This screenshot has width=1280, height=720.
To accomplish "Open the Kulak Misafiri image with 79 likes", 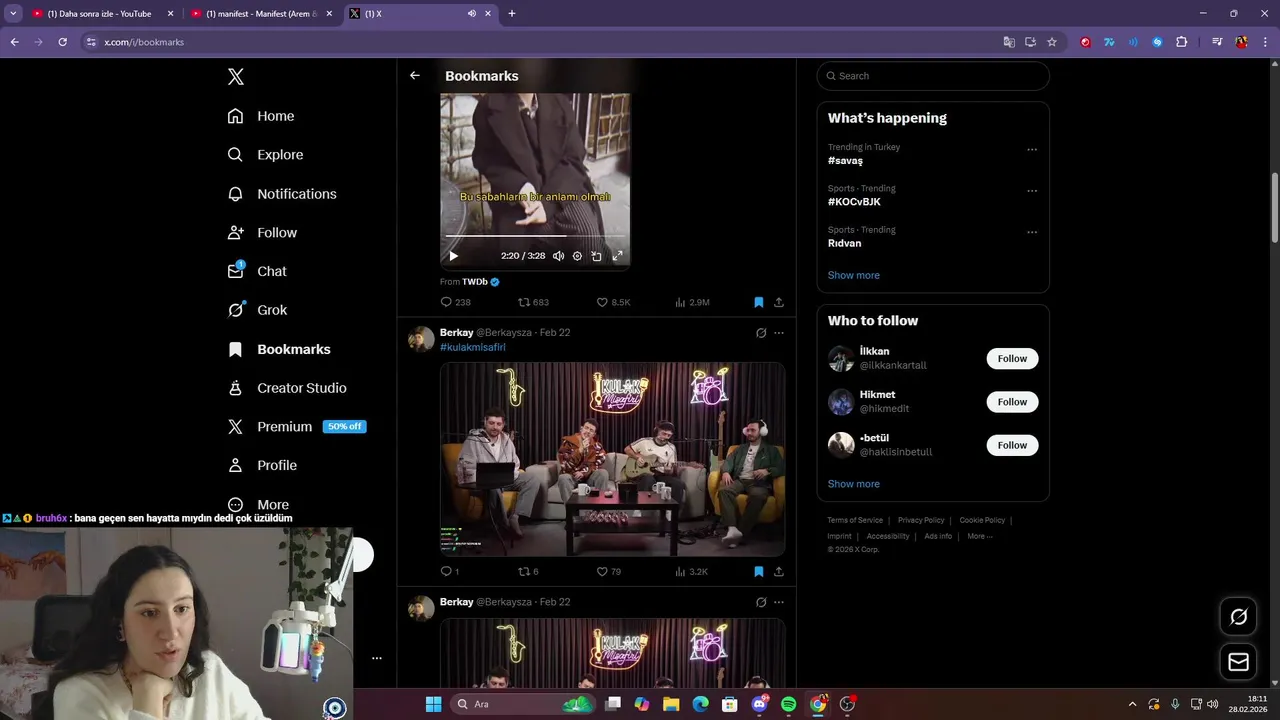I will [612, 459].
